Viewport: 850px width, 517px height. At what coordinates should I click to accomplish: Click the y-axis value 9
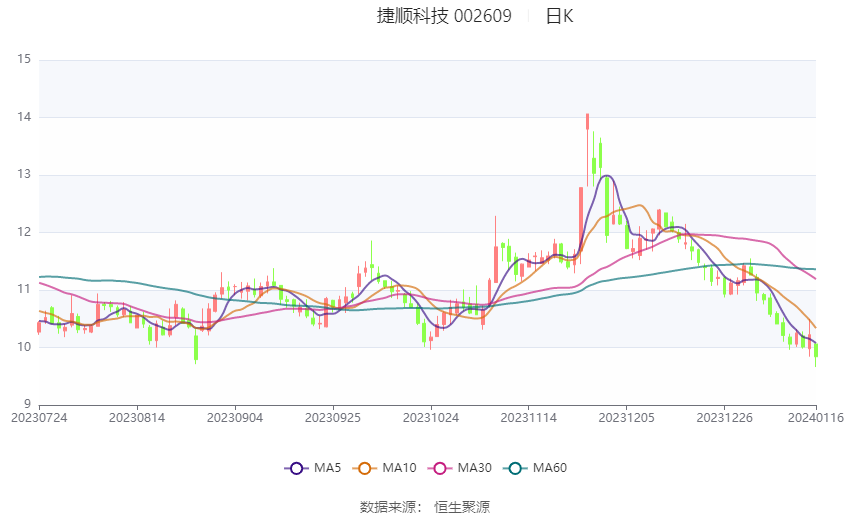tap(27, 404)
